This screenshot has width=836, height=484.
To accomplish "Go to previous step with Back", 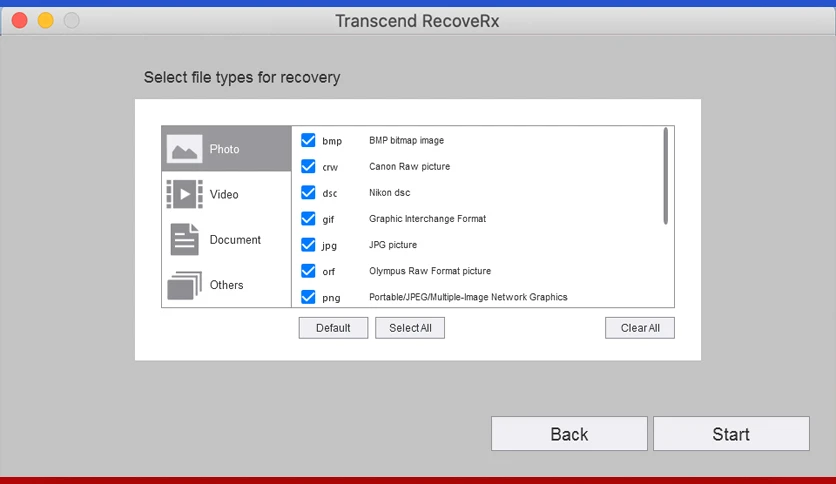I will click(x=569, y=434).
